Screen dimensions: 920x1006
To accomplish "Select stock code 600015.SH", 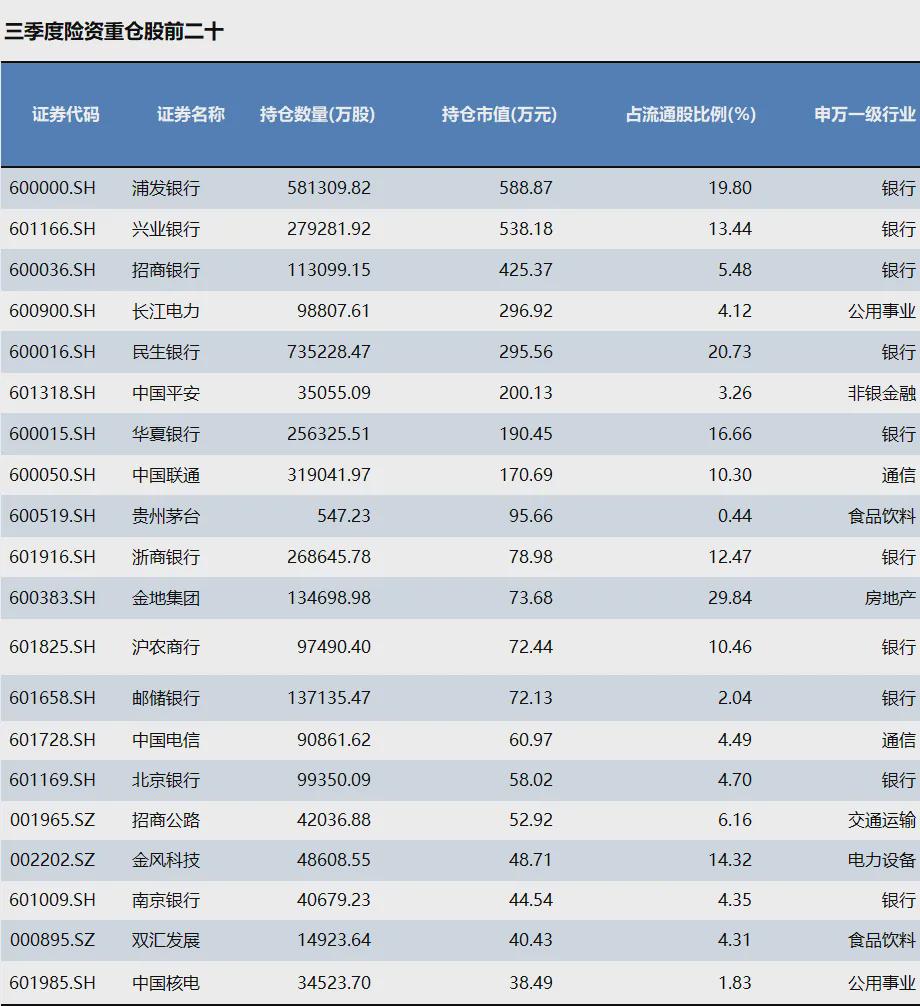I will click(x=52, y=434).
